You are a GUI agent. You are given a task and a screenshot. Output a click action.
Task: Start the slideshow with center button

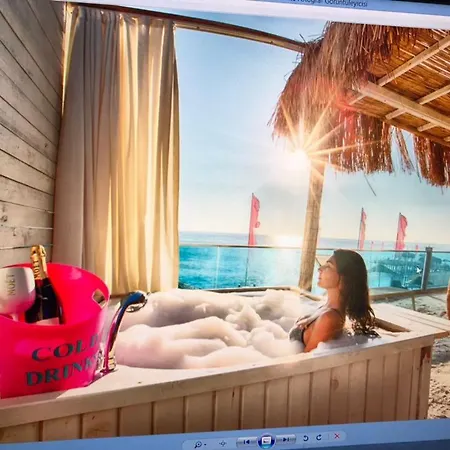click(x=266, y=440)
